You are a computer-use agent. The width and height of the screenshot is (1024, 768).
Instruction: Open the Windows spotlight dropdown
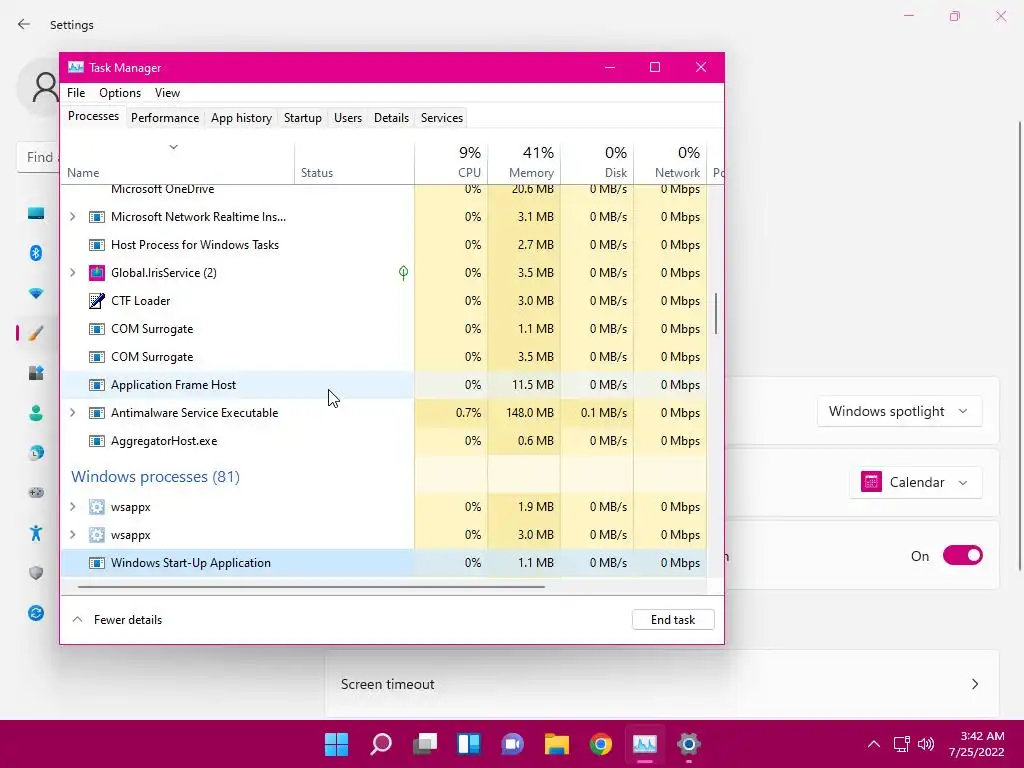[x=899, y=411]
